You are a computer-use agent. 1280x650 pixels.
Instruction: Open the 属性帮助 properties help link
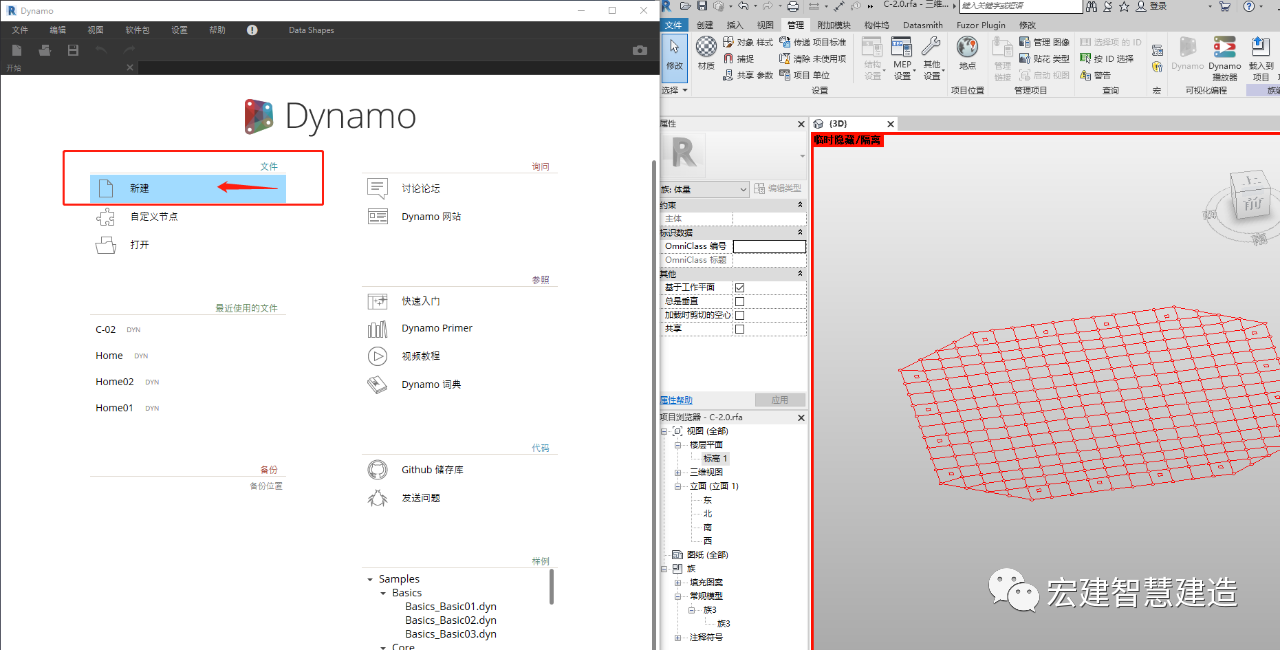[x=675, y=400]
